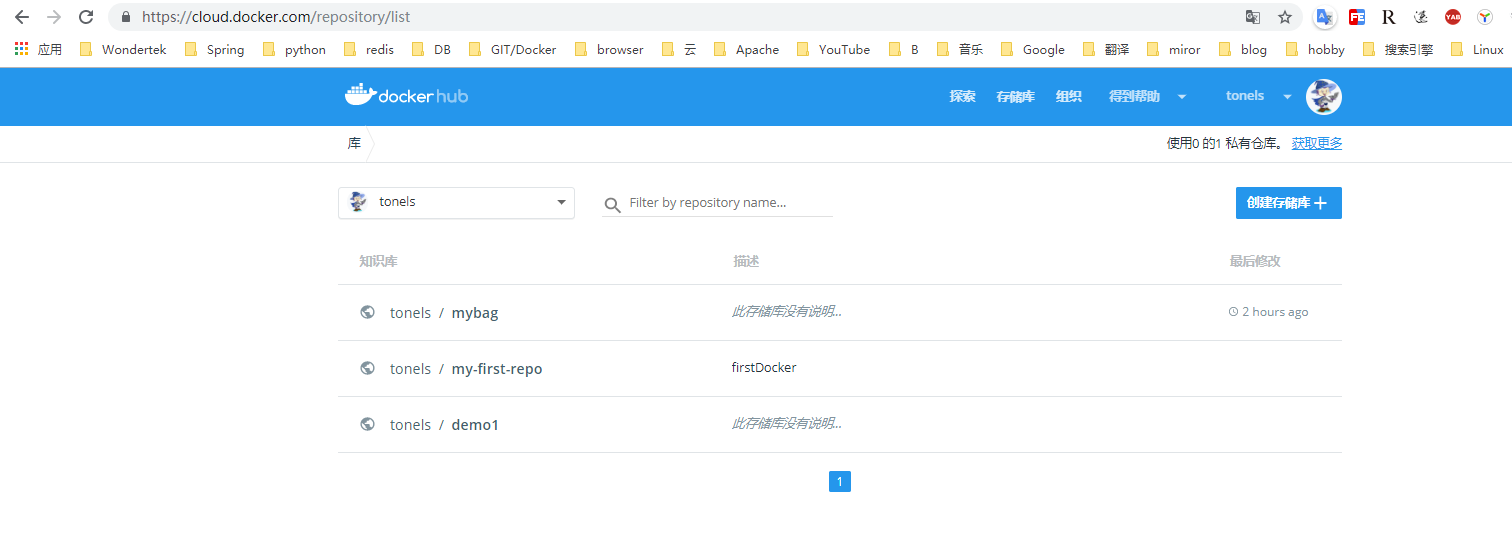
Task: Click the red YAB extension icon
Action: pyautogui.click(x=1453, y=17)
